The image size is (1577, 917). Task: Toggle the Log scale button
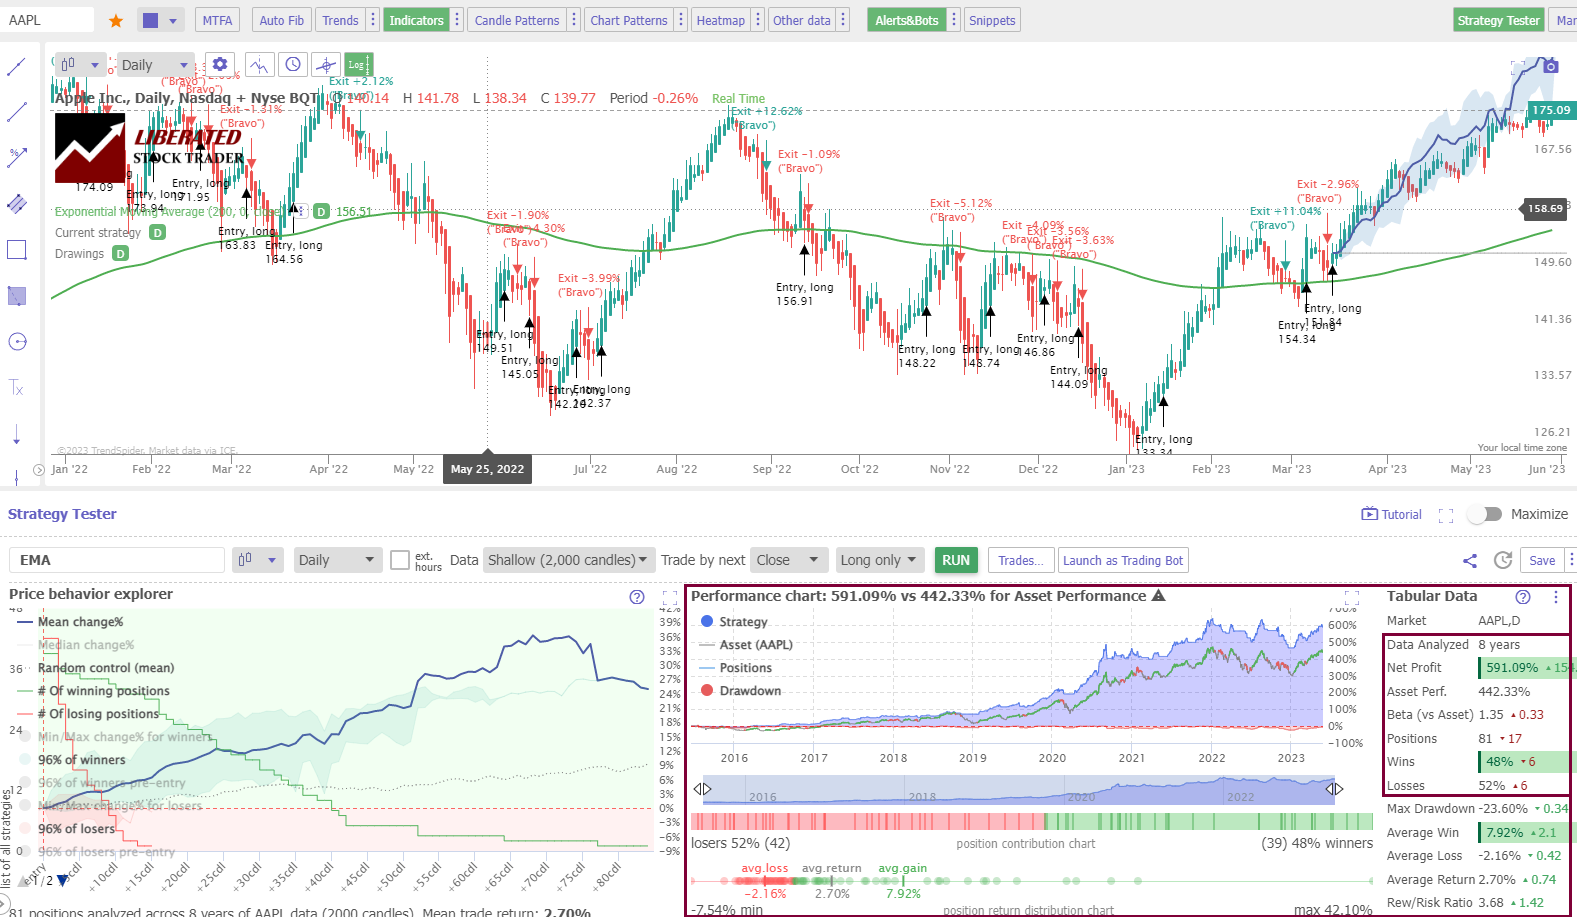(x=359, y=65)
